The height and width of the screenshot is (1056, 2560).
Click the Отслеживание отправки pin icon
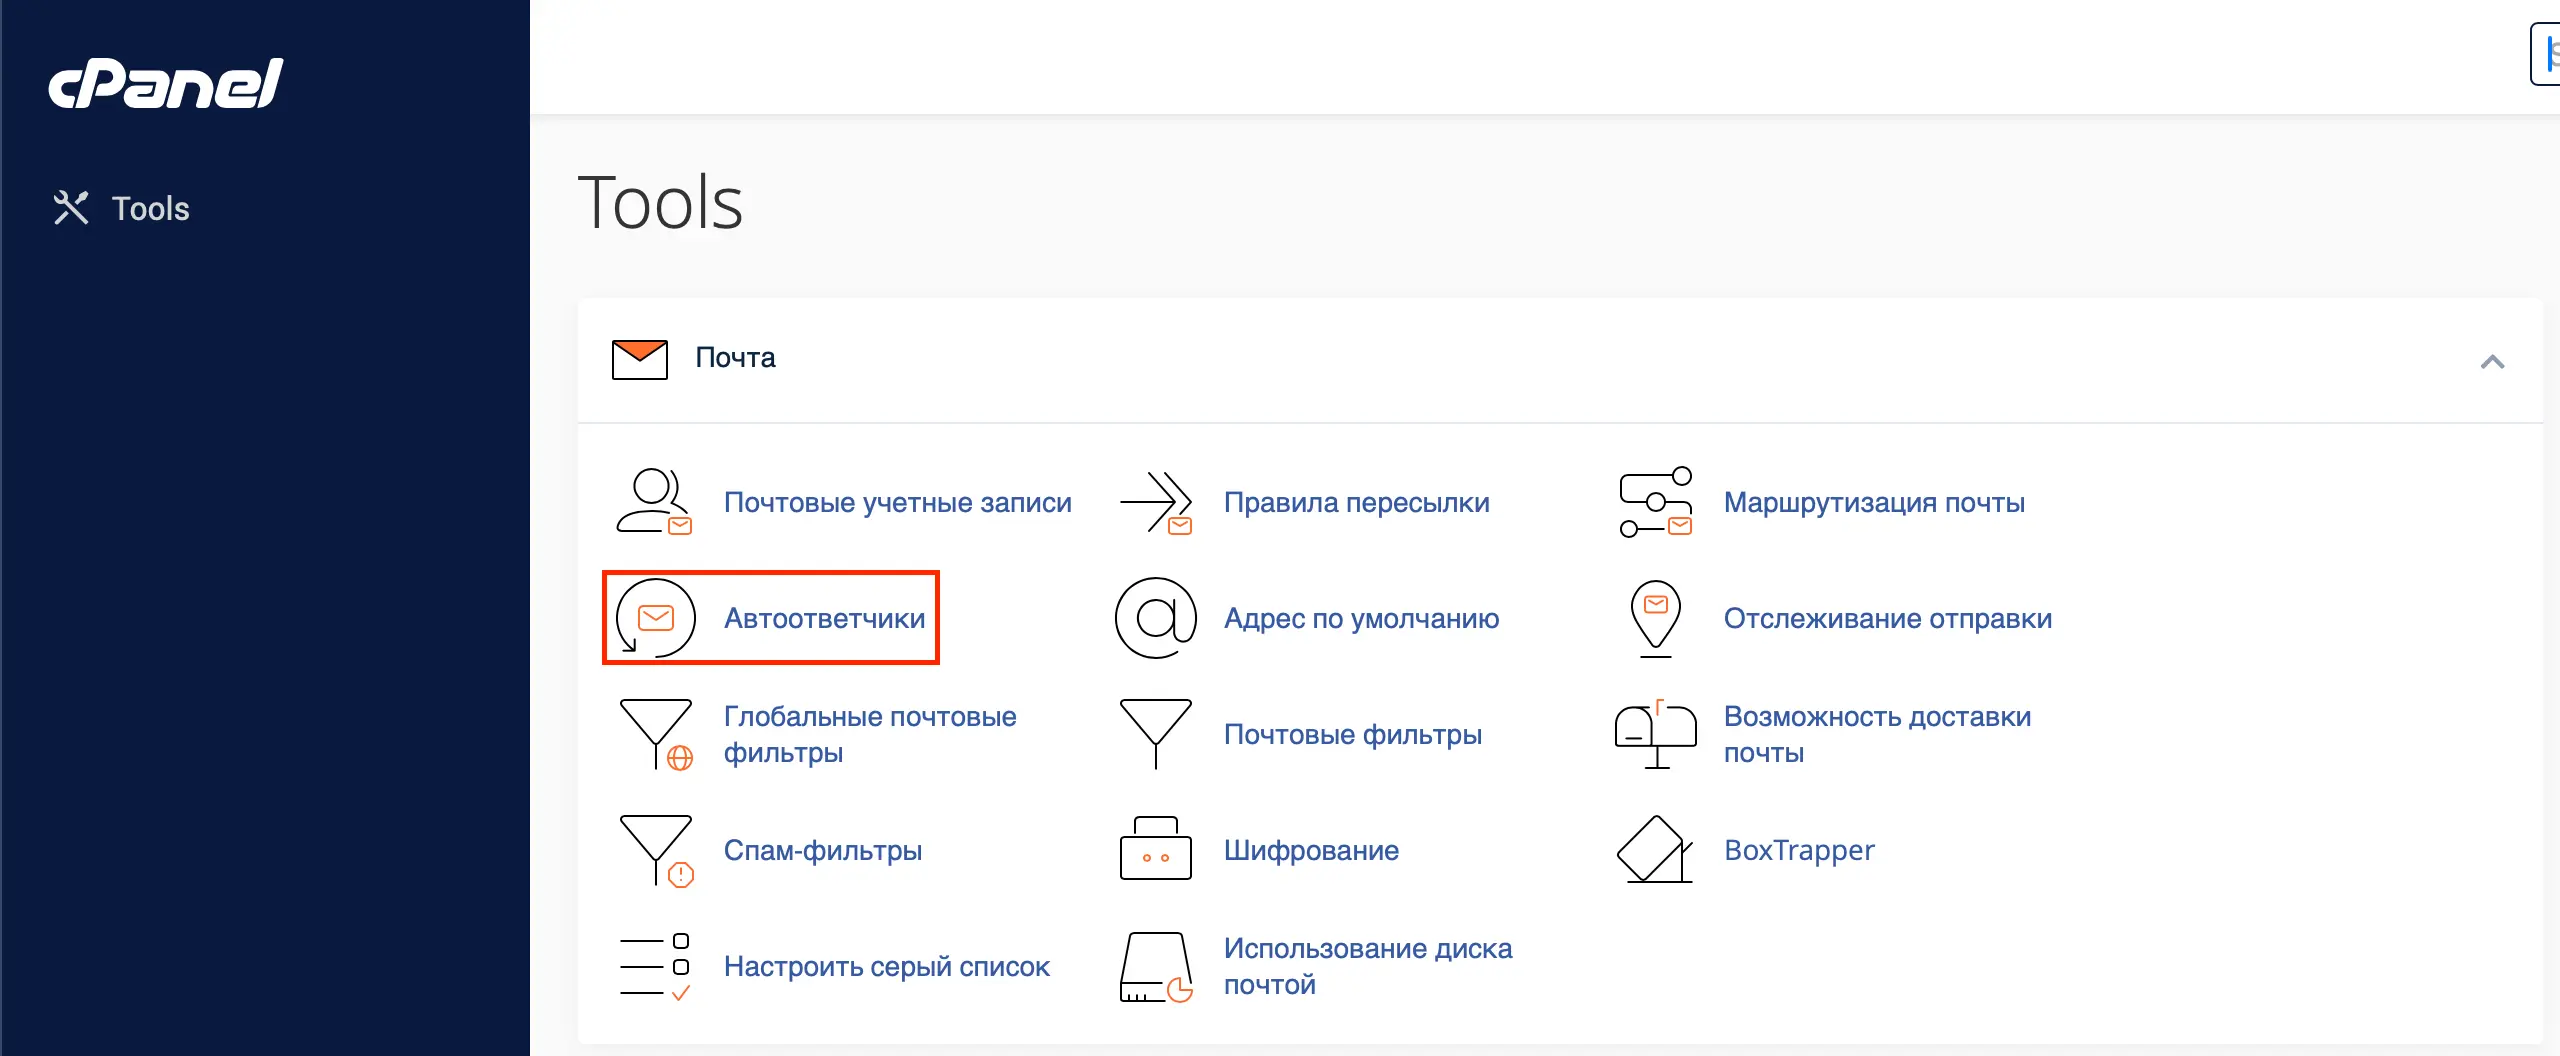tap(1656, 618)
